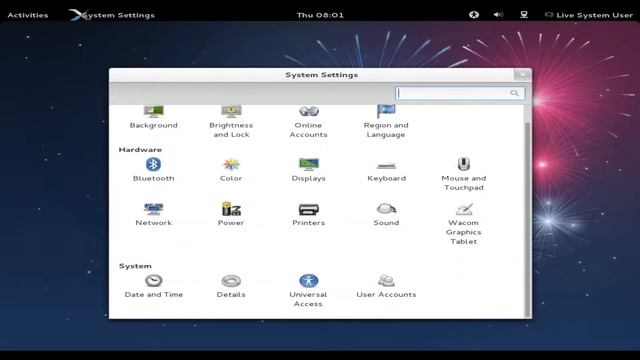Open Mouse and Touchpad settings
The image size is (640, 360).
[x=464, y=174]
